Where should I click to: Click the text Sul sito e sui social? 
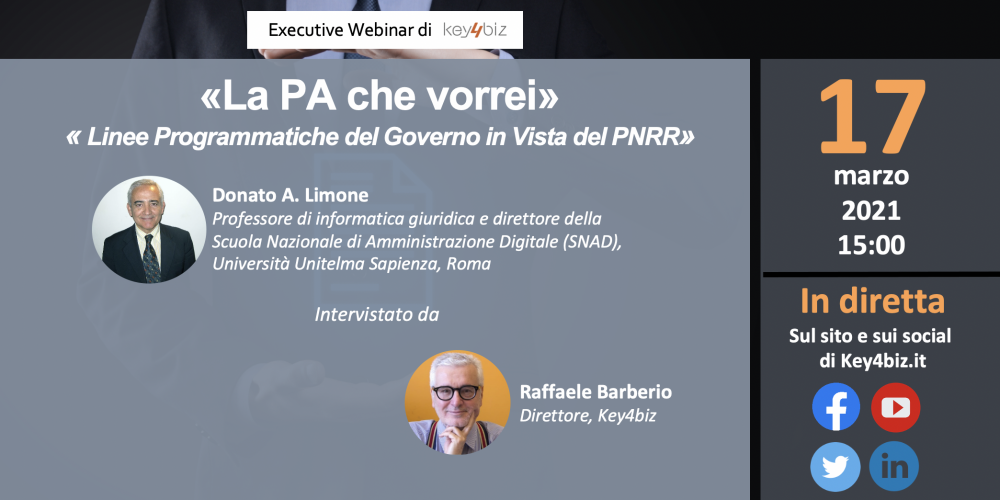click(x=870, y=335)
